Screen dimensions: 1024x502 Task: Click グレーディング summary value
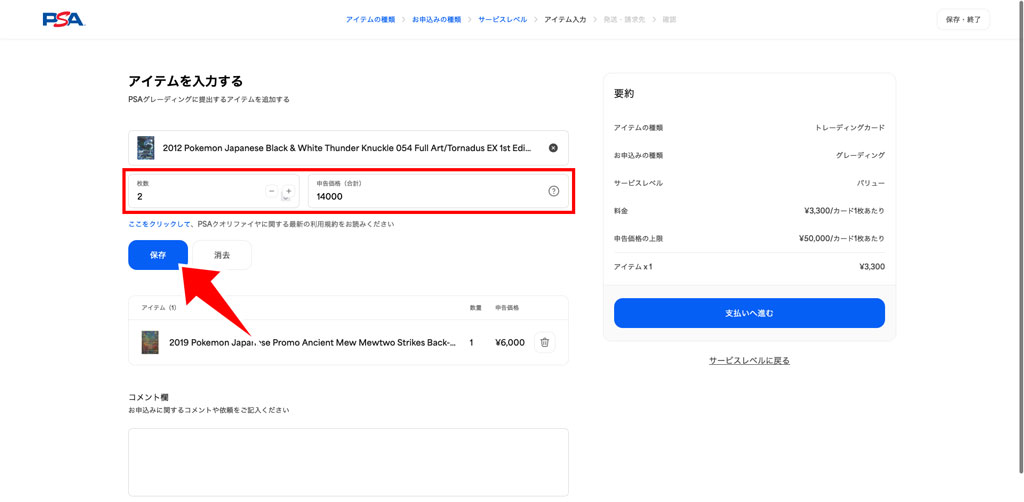(860, 155)
